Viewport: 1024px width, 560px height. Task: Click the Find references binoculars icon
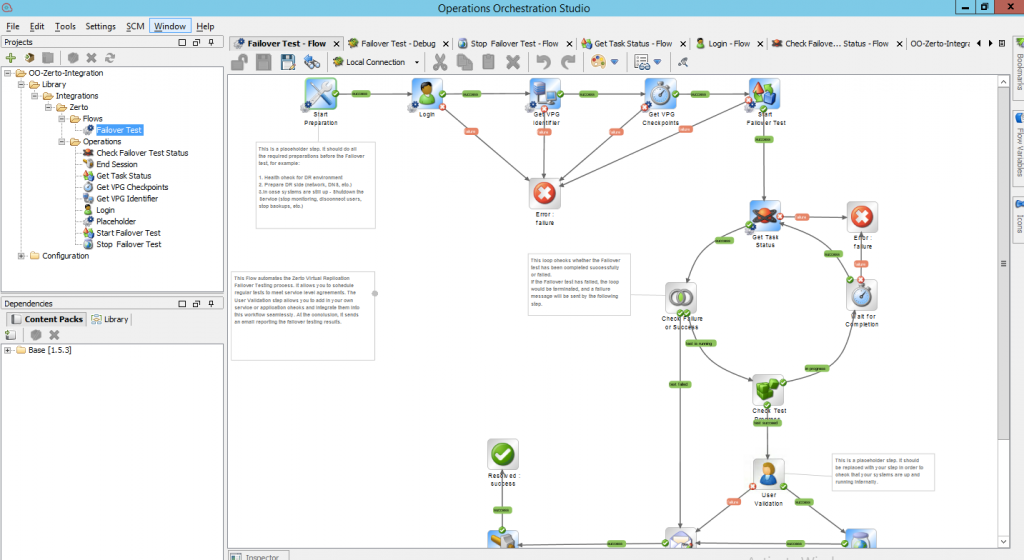point(312,62)
